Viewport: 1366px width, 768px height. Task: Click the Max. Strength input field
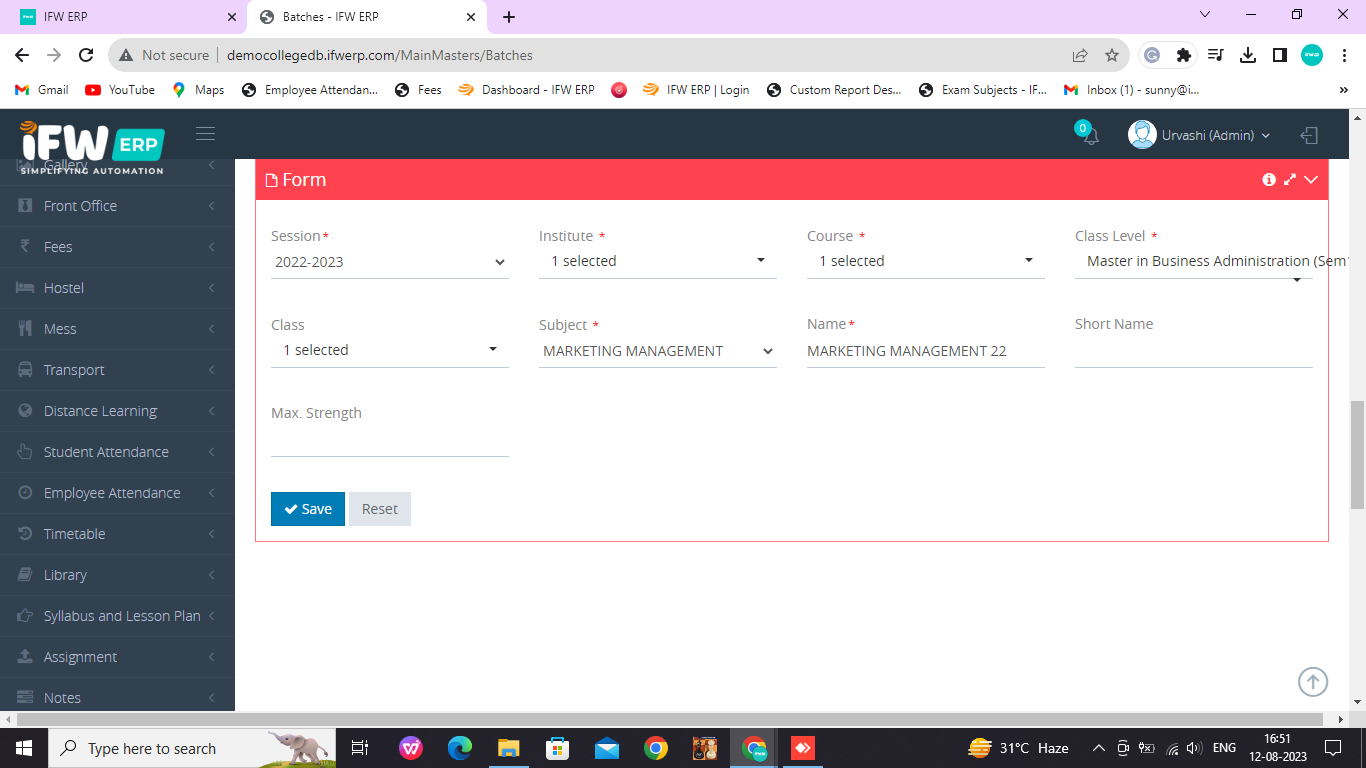coord(390,440)
